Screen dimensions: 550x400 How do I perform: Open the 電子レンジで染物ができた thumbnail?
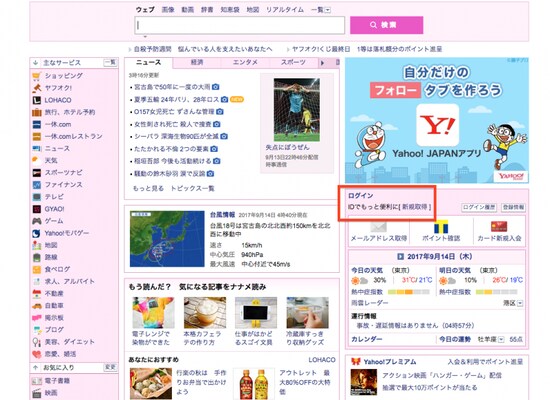tap(153, 313)
